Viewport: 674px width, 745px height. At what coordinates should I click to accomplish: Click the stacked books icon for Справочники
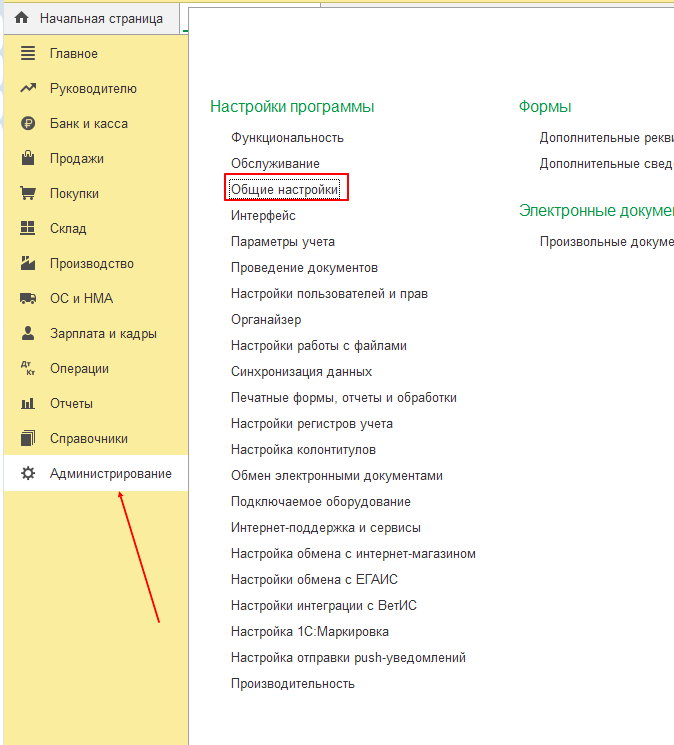28,438
